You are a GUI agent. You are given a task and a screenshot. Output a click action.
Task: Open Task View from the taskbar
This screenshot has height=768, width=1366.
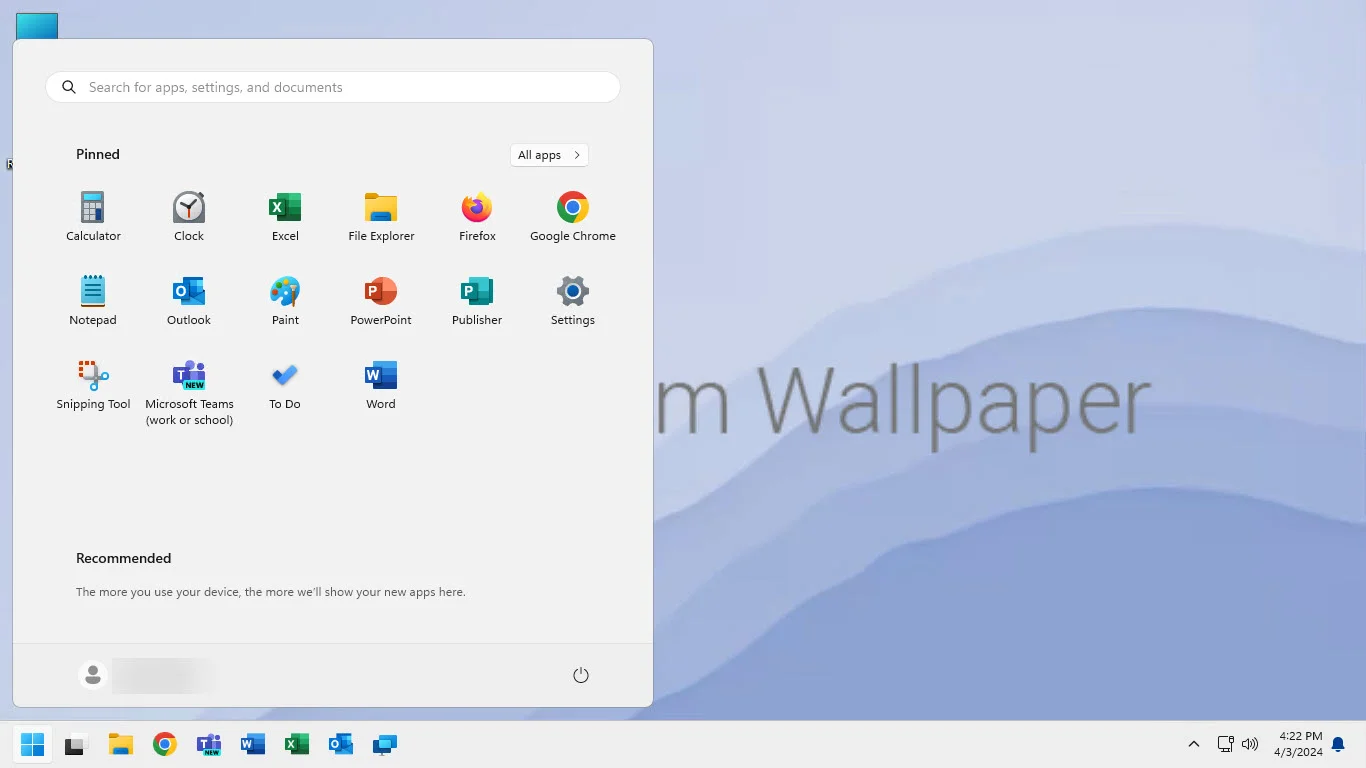click(x=76, y=744)
